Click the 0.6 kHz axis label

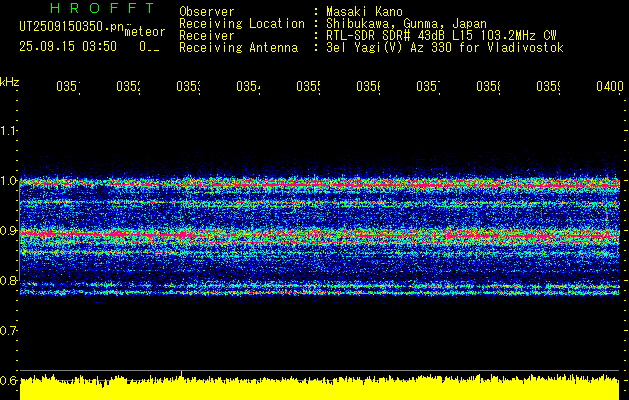tap(8, 380)
